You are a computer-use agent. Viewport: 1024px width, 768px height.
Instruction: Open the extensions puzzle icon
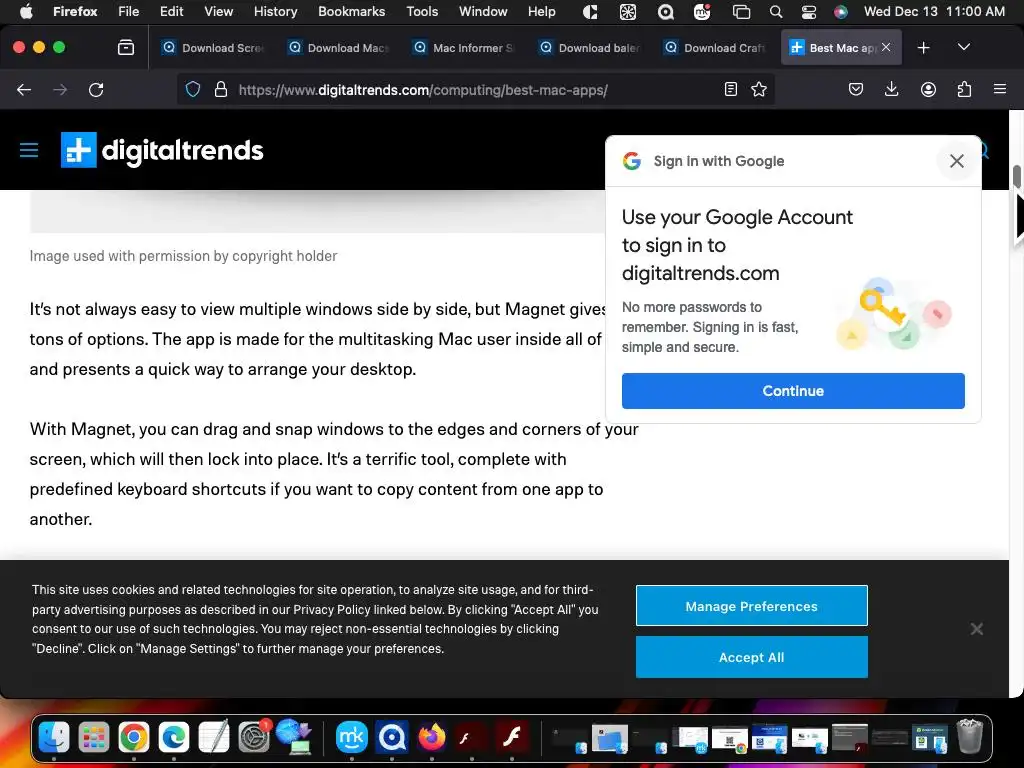click(x=964, y=89)
